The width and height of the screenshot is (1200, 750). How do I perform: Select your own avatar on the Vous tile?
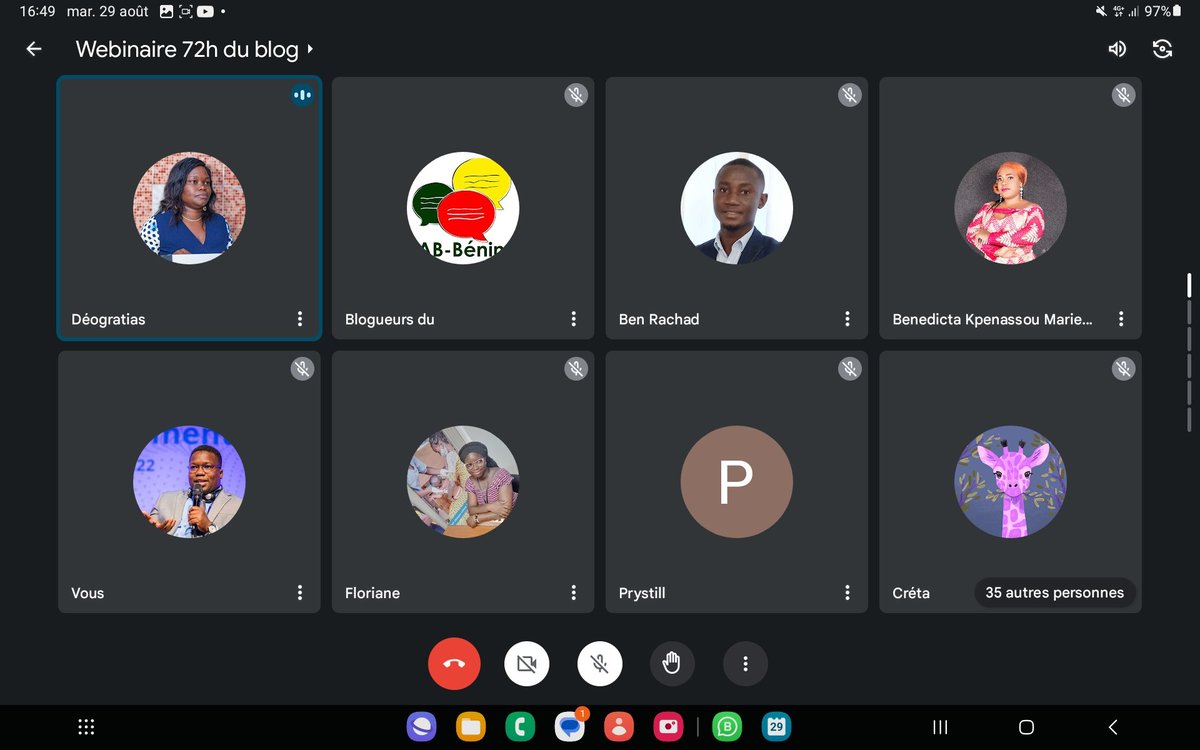[x=189, y=482]
